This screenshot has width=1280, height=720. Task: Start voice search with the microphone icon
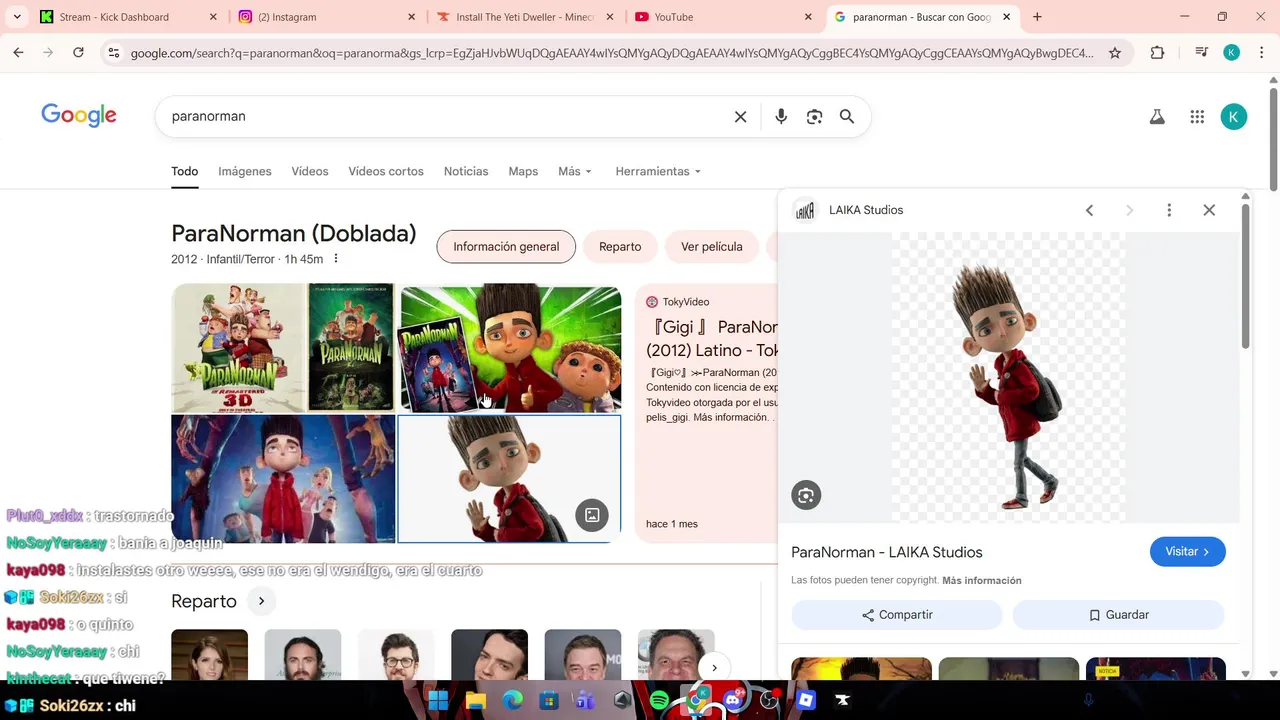coord(781,117)
